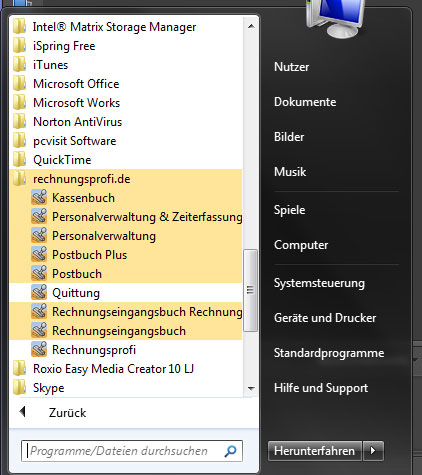
Task: Click the programs list scrollbar thumb
Action: 250,290
